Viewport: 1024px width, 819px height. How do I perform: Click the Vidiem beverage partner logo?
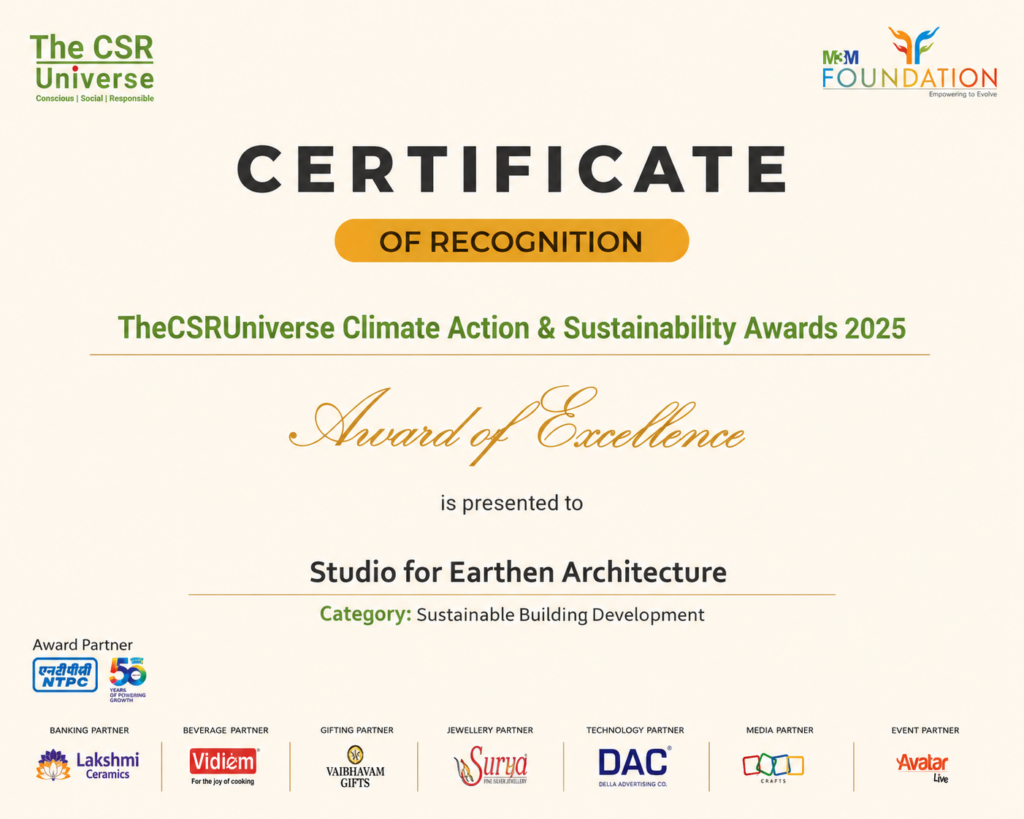[224, 766]
